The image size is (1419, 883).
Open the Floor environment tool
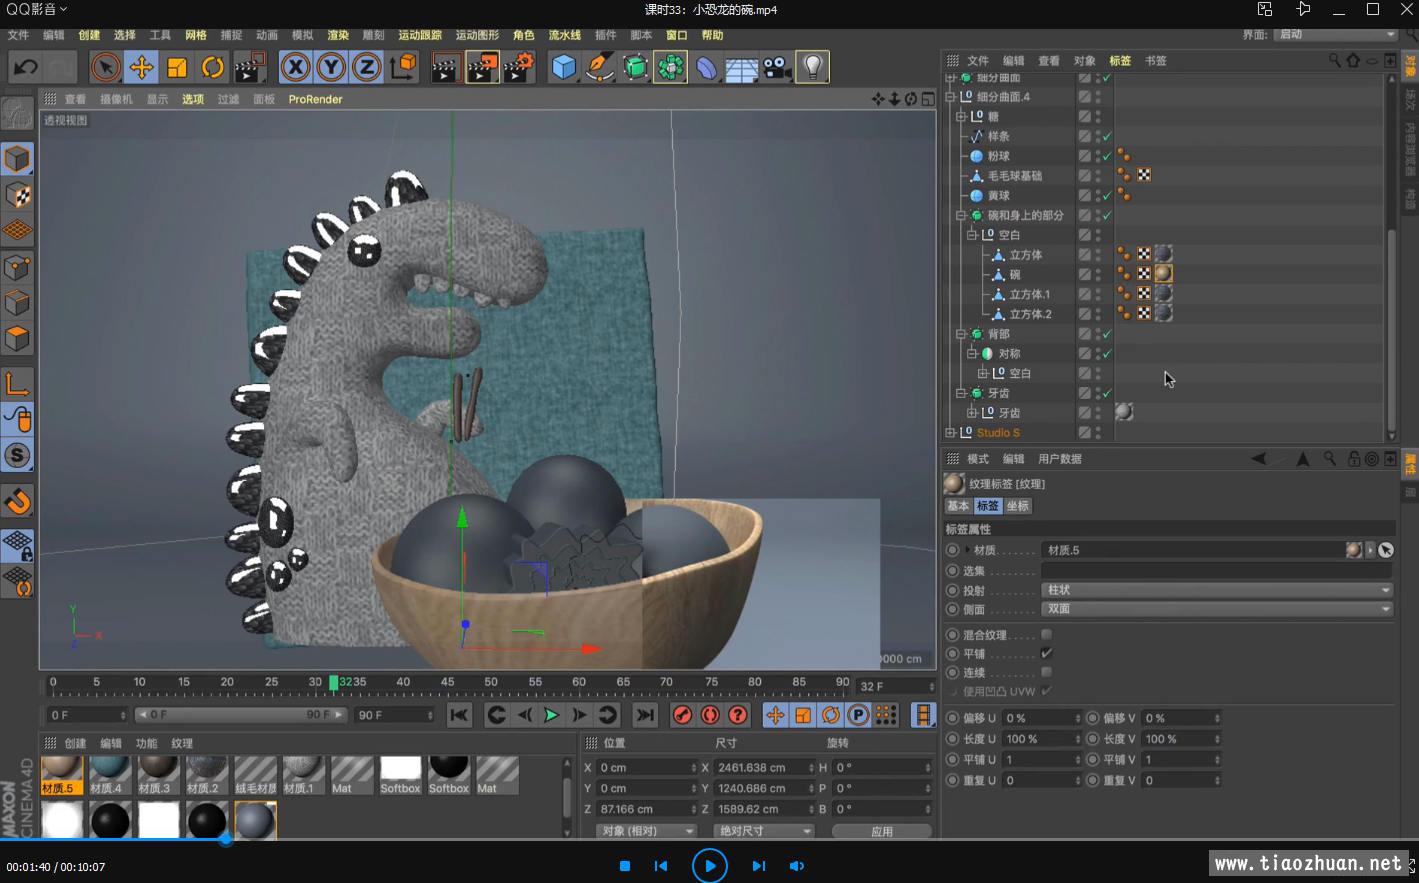[741, 67]
